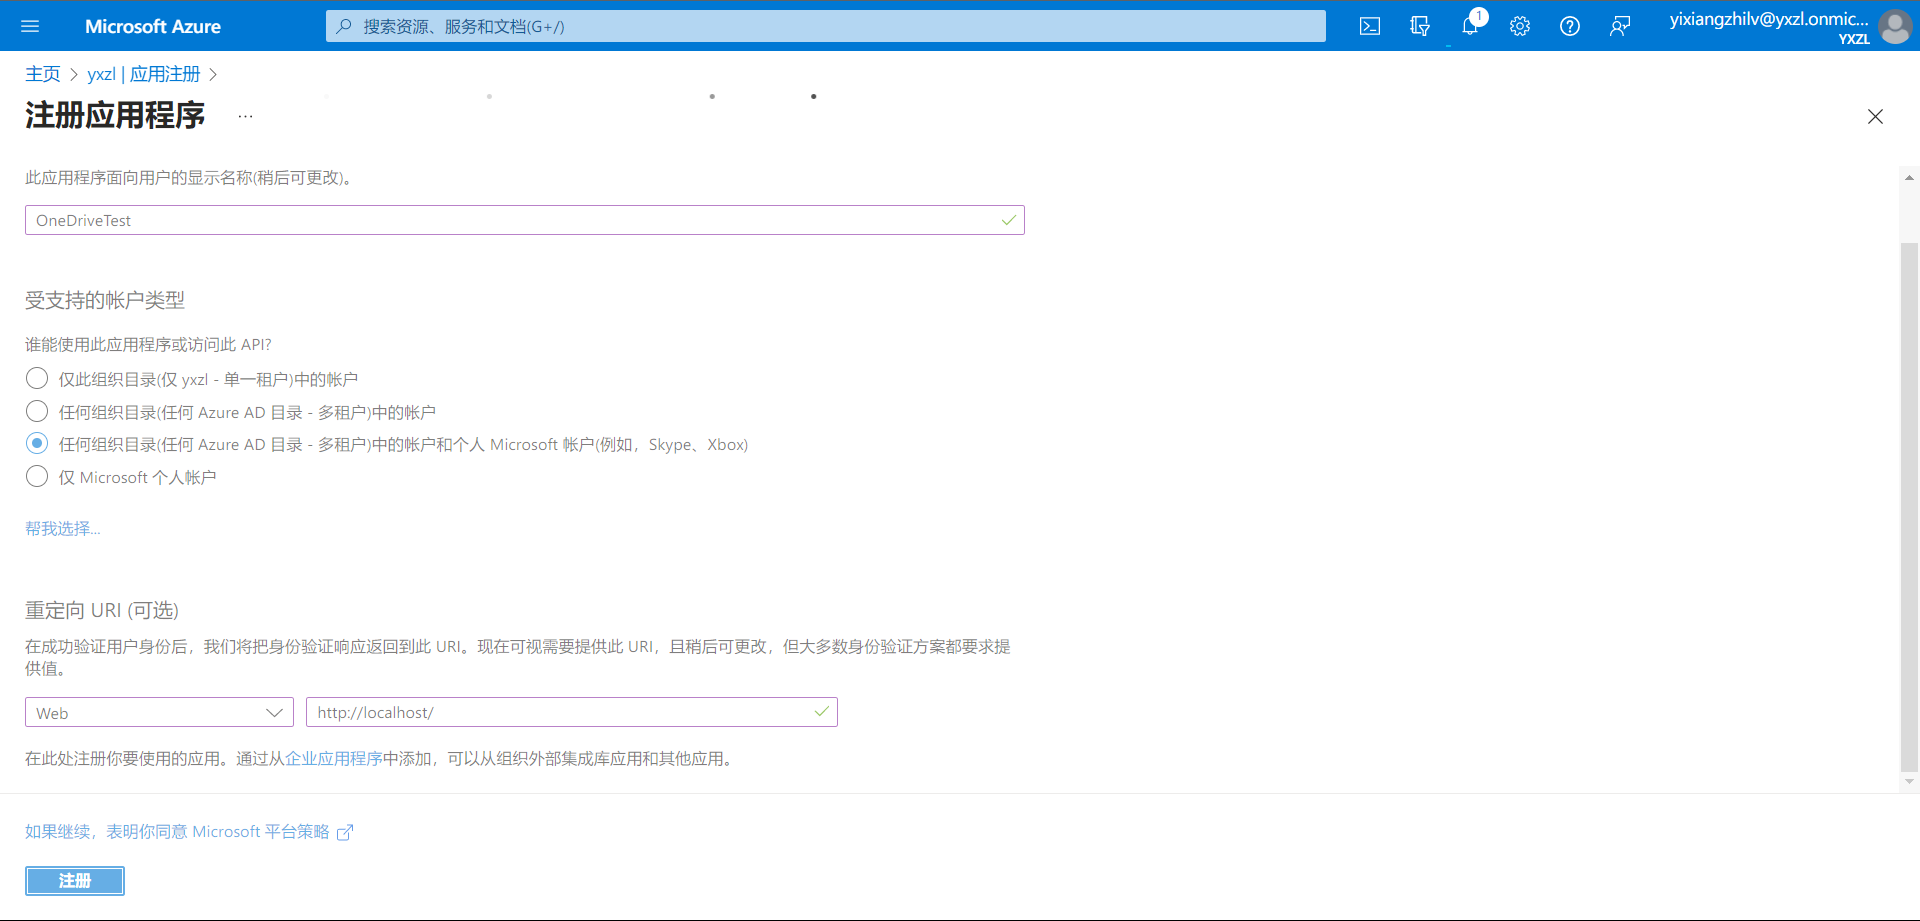Launch Cloud Shell from the top bar
Viewport: 1920px width, 921px height.
(1370, 26)
